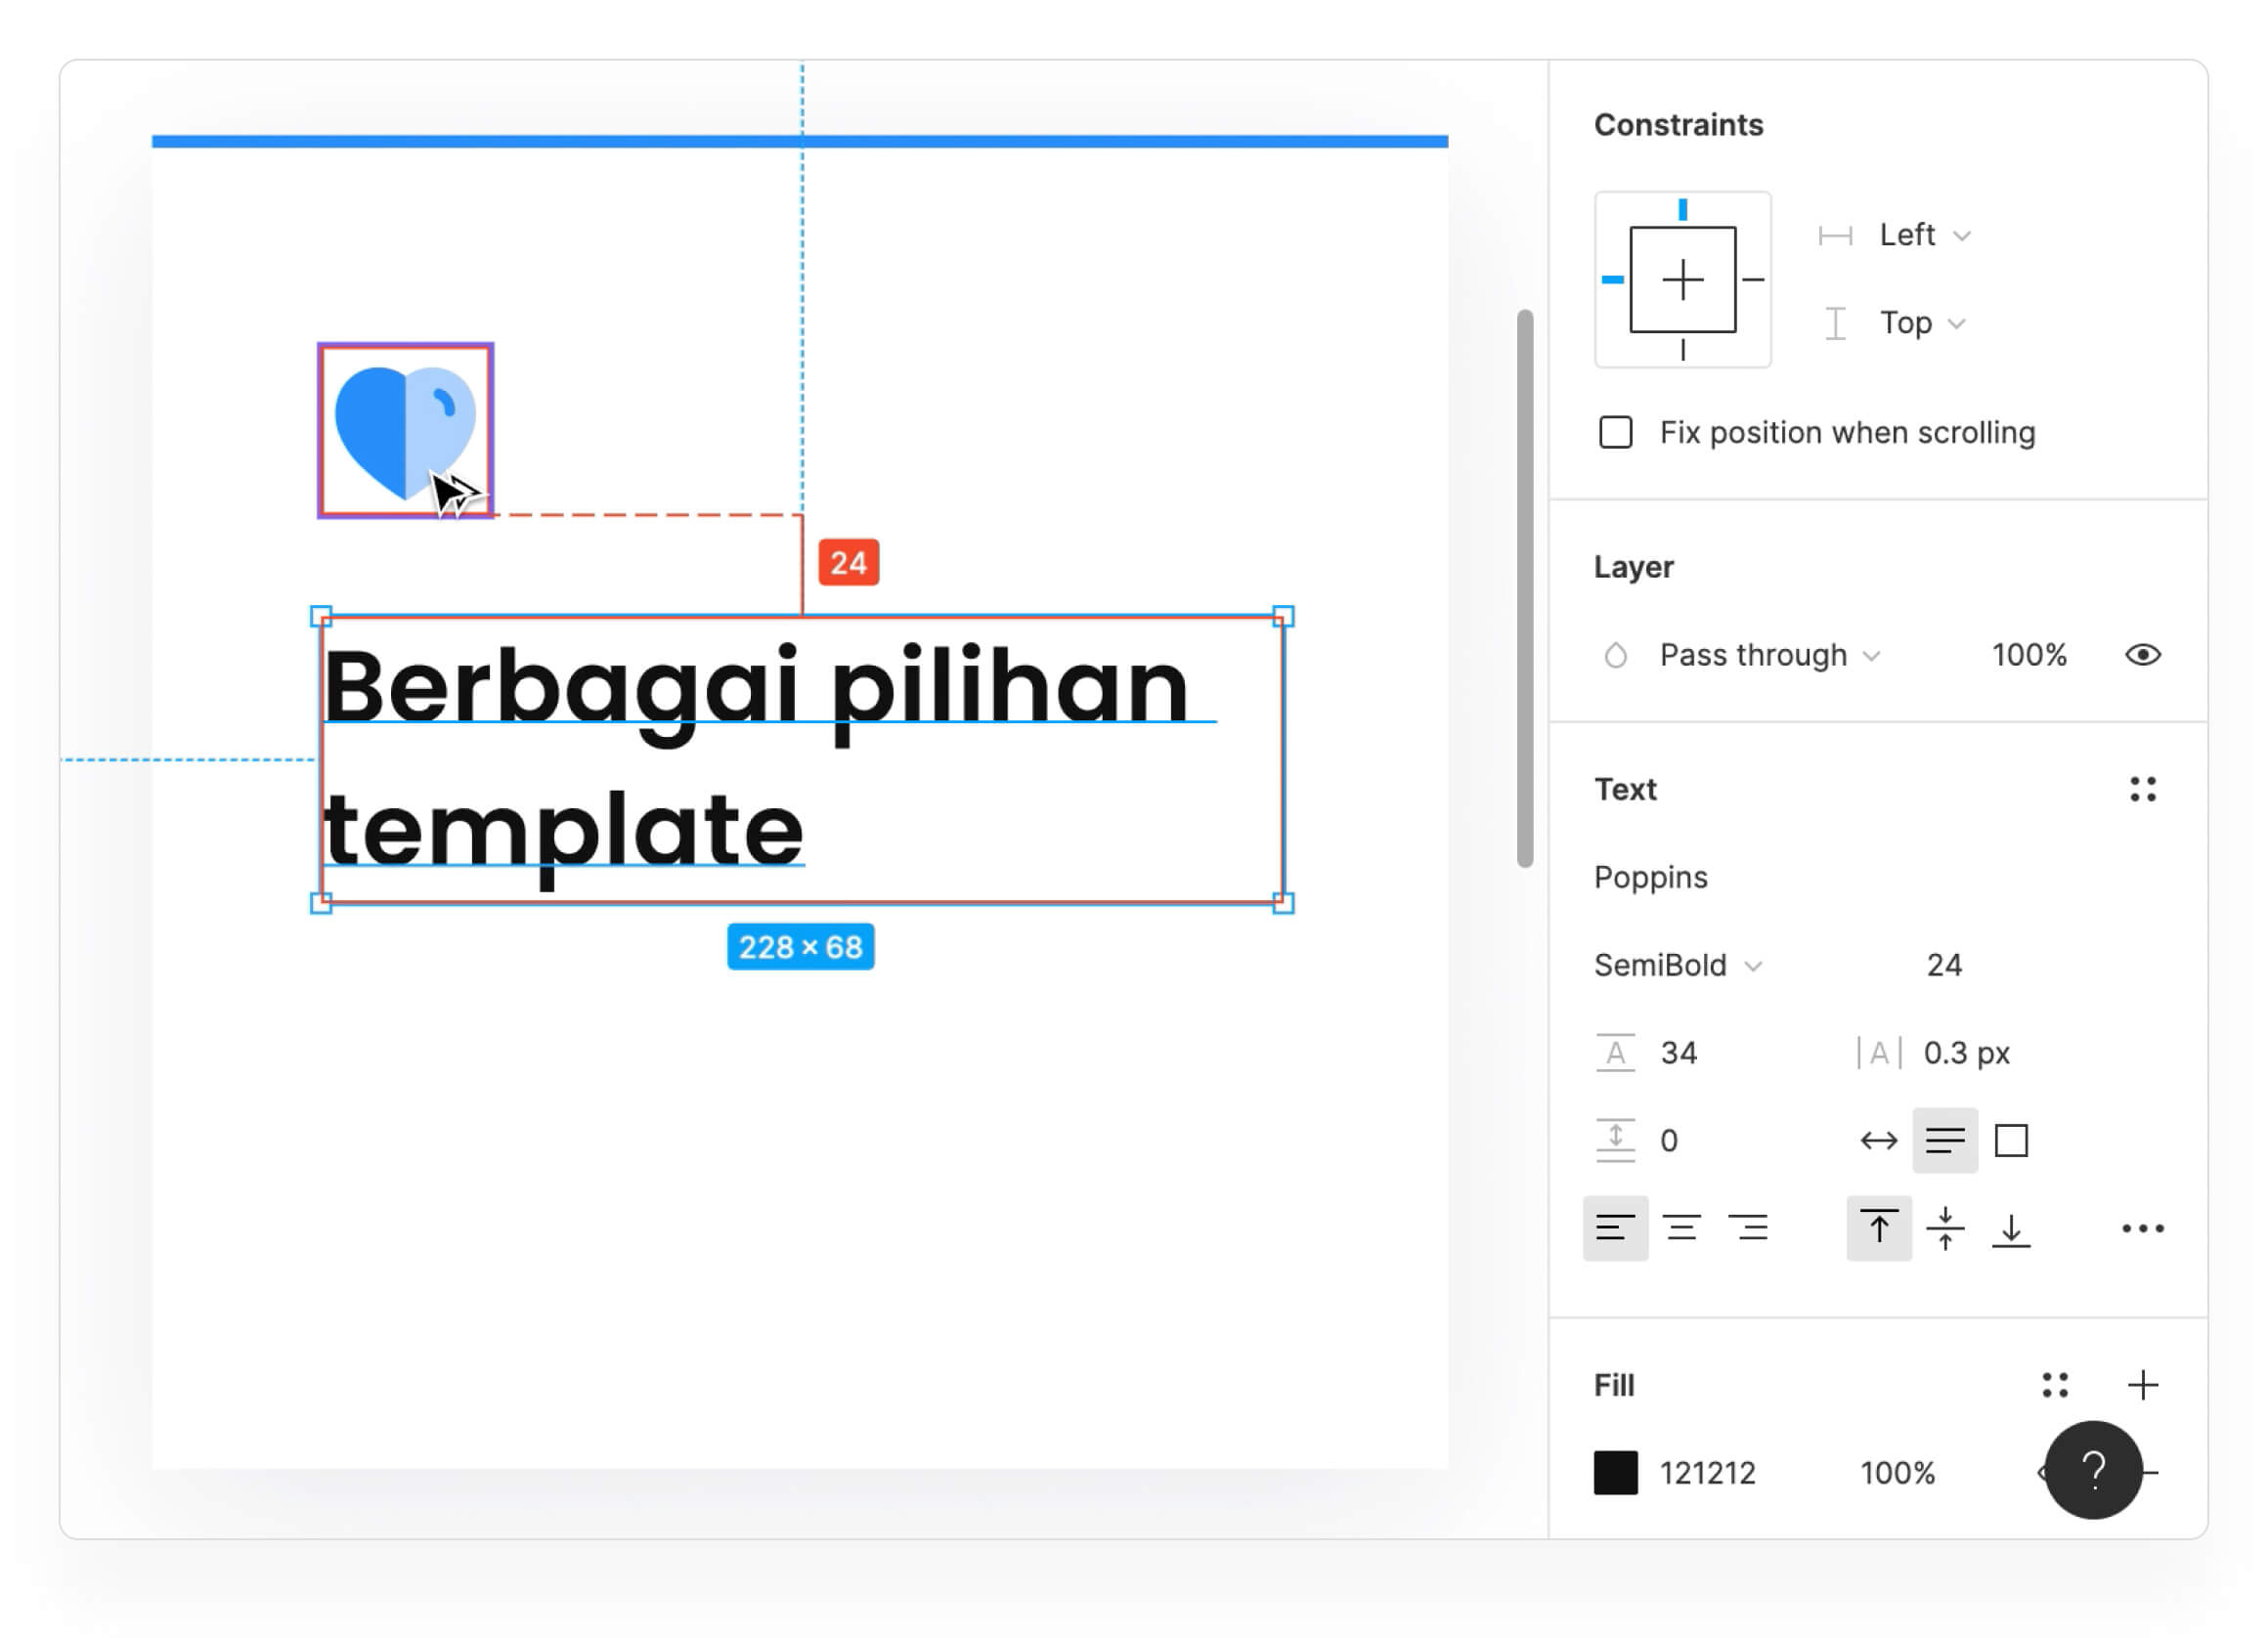The height and width of the screenshot is (1638, 2268).
Task: Select text align left icon
Action: point(1615,1228)
